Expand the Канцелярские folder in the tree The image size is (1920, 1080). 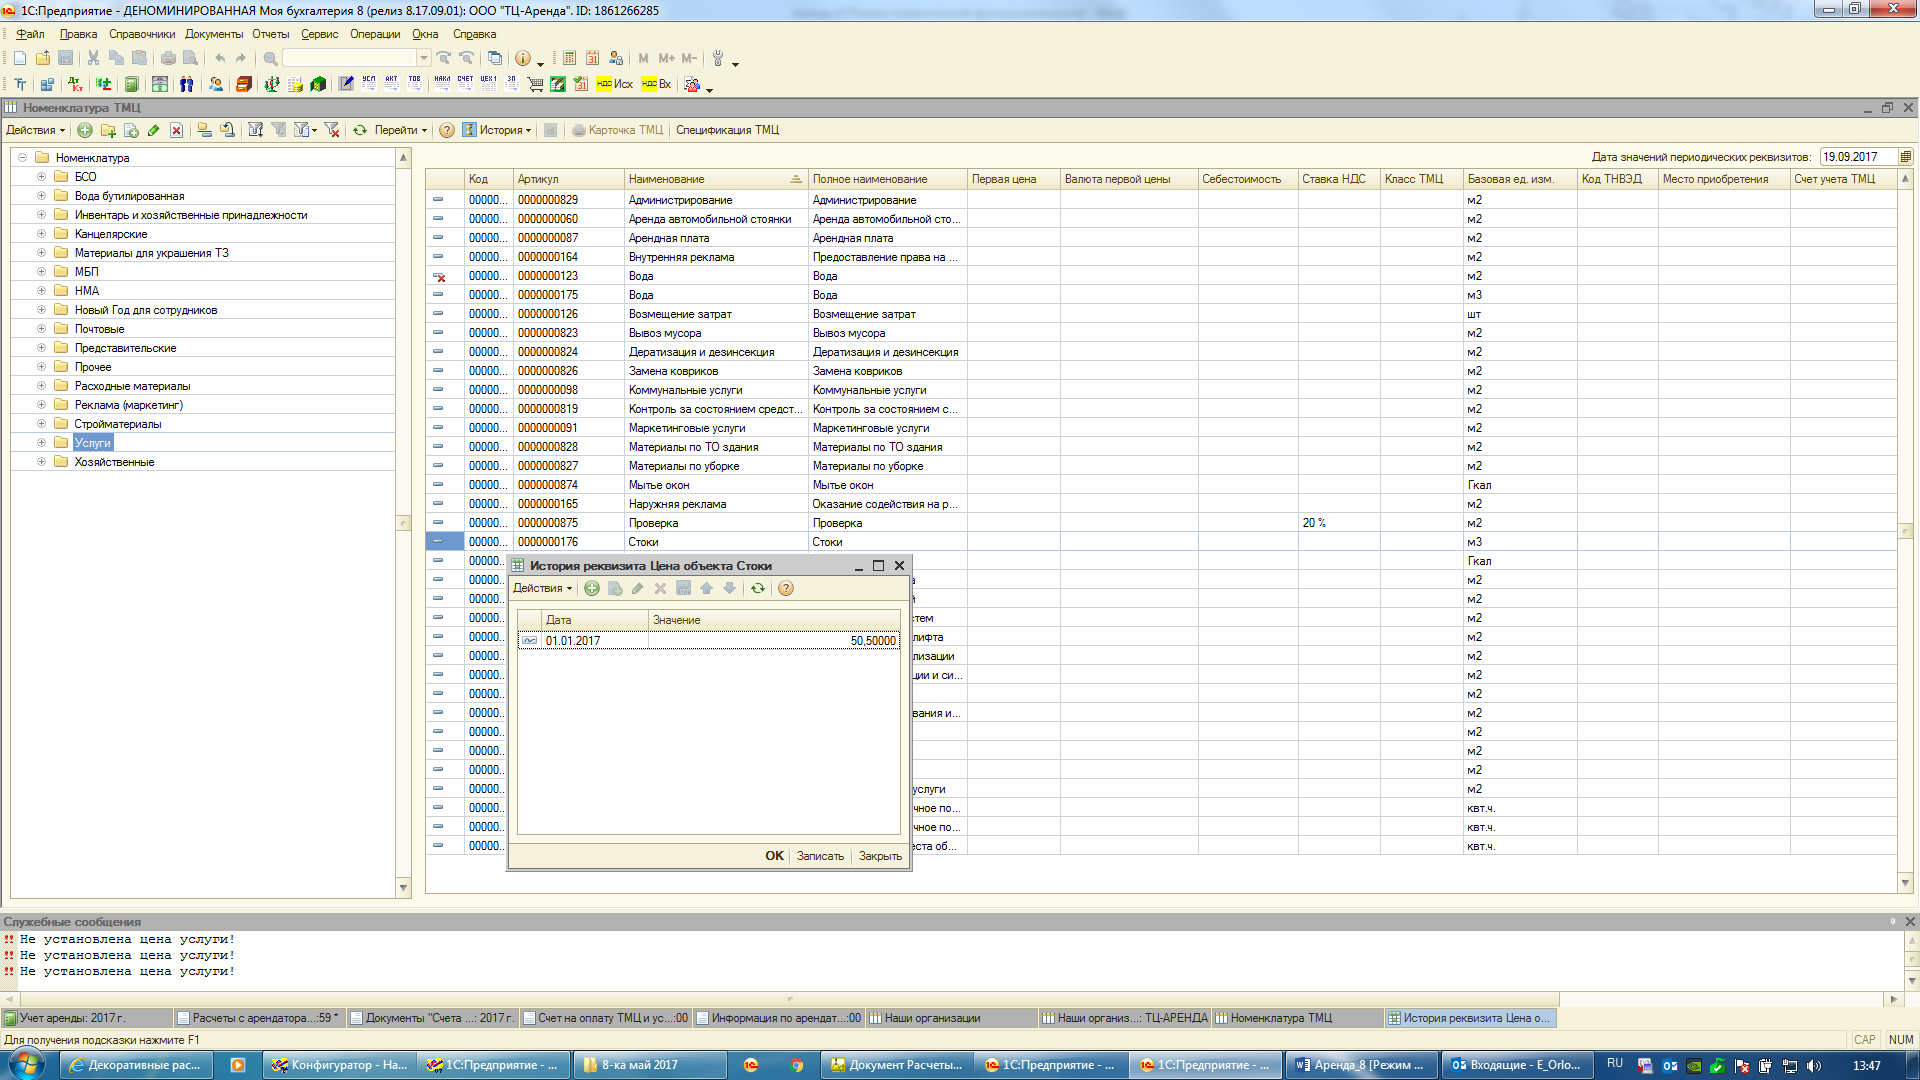click(x=41, y=234)
